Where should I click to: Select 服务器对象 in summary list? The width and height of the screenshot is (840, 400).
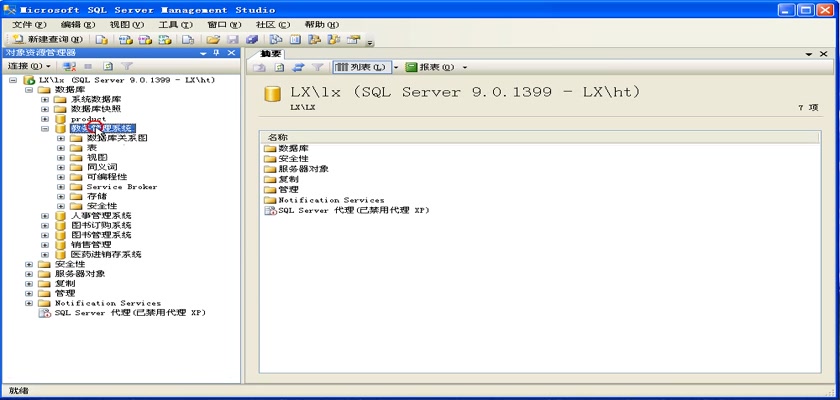pyautogui.click(x=303, y=169)
